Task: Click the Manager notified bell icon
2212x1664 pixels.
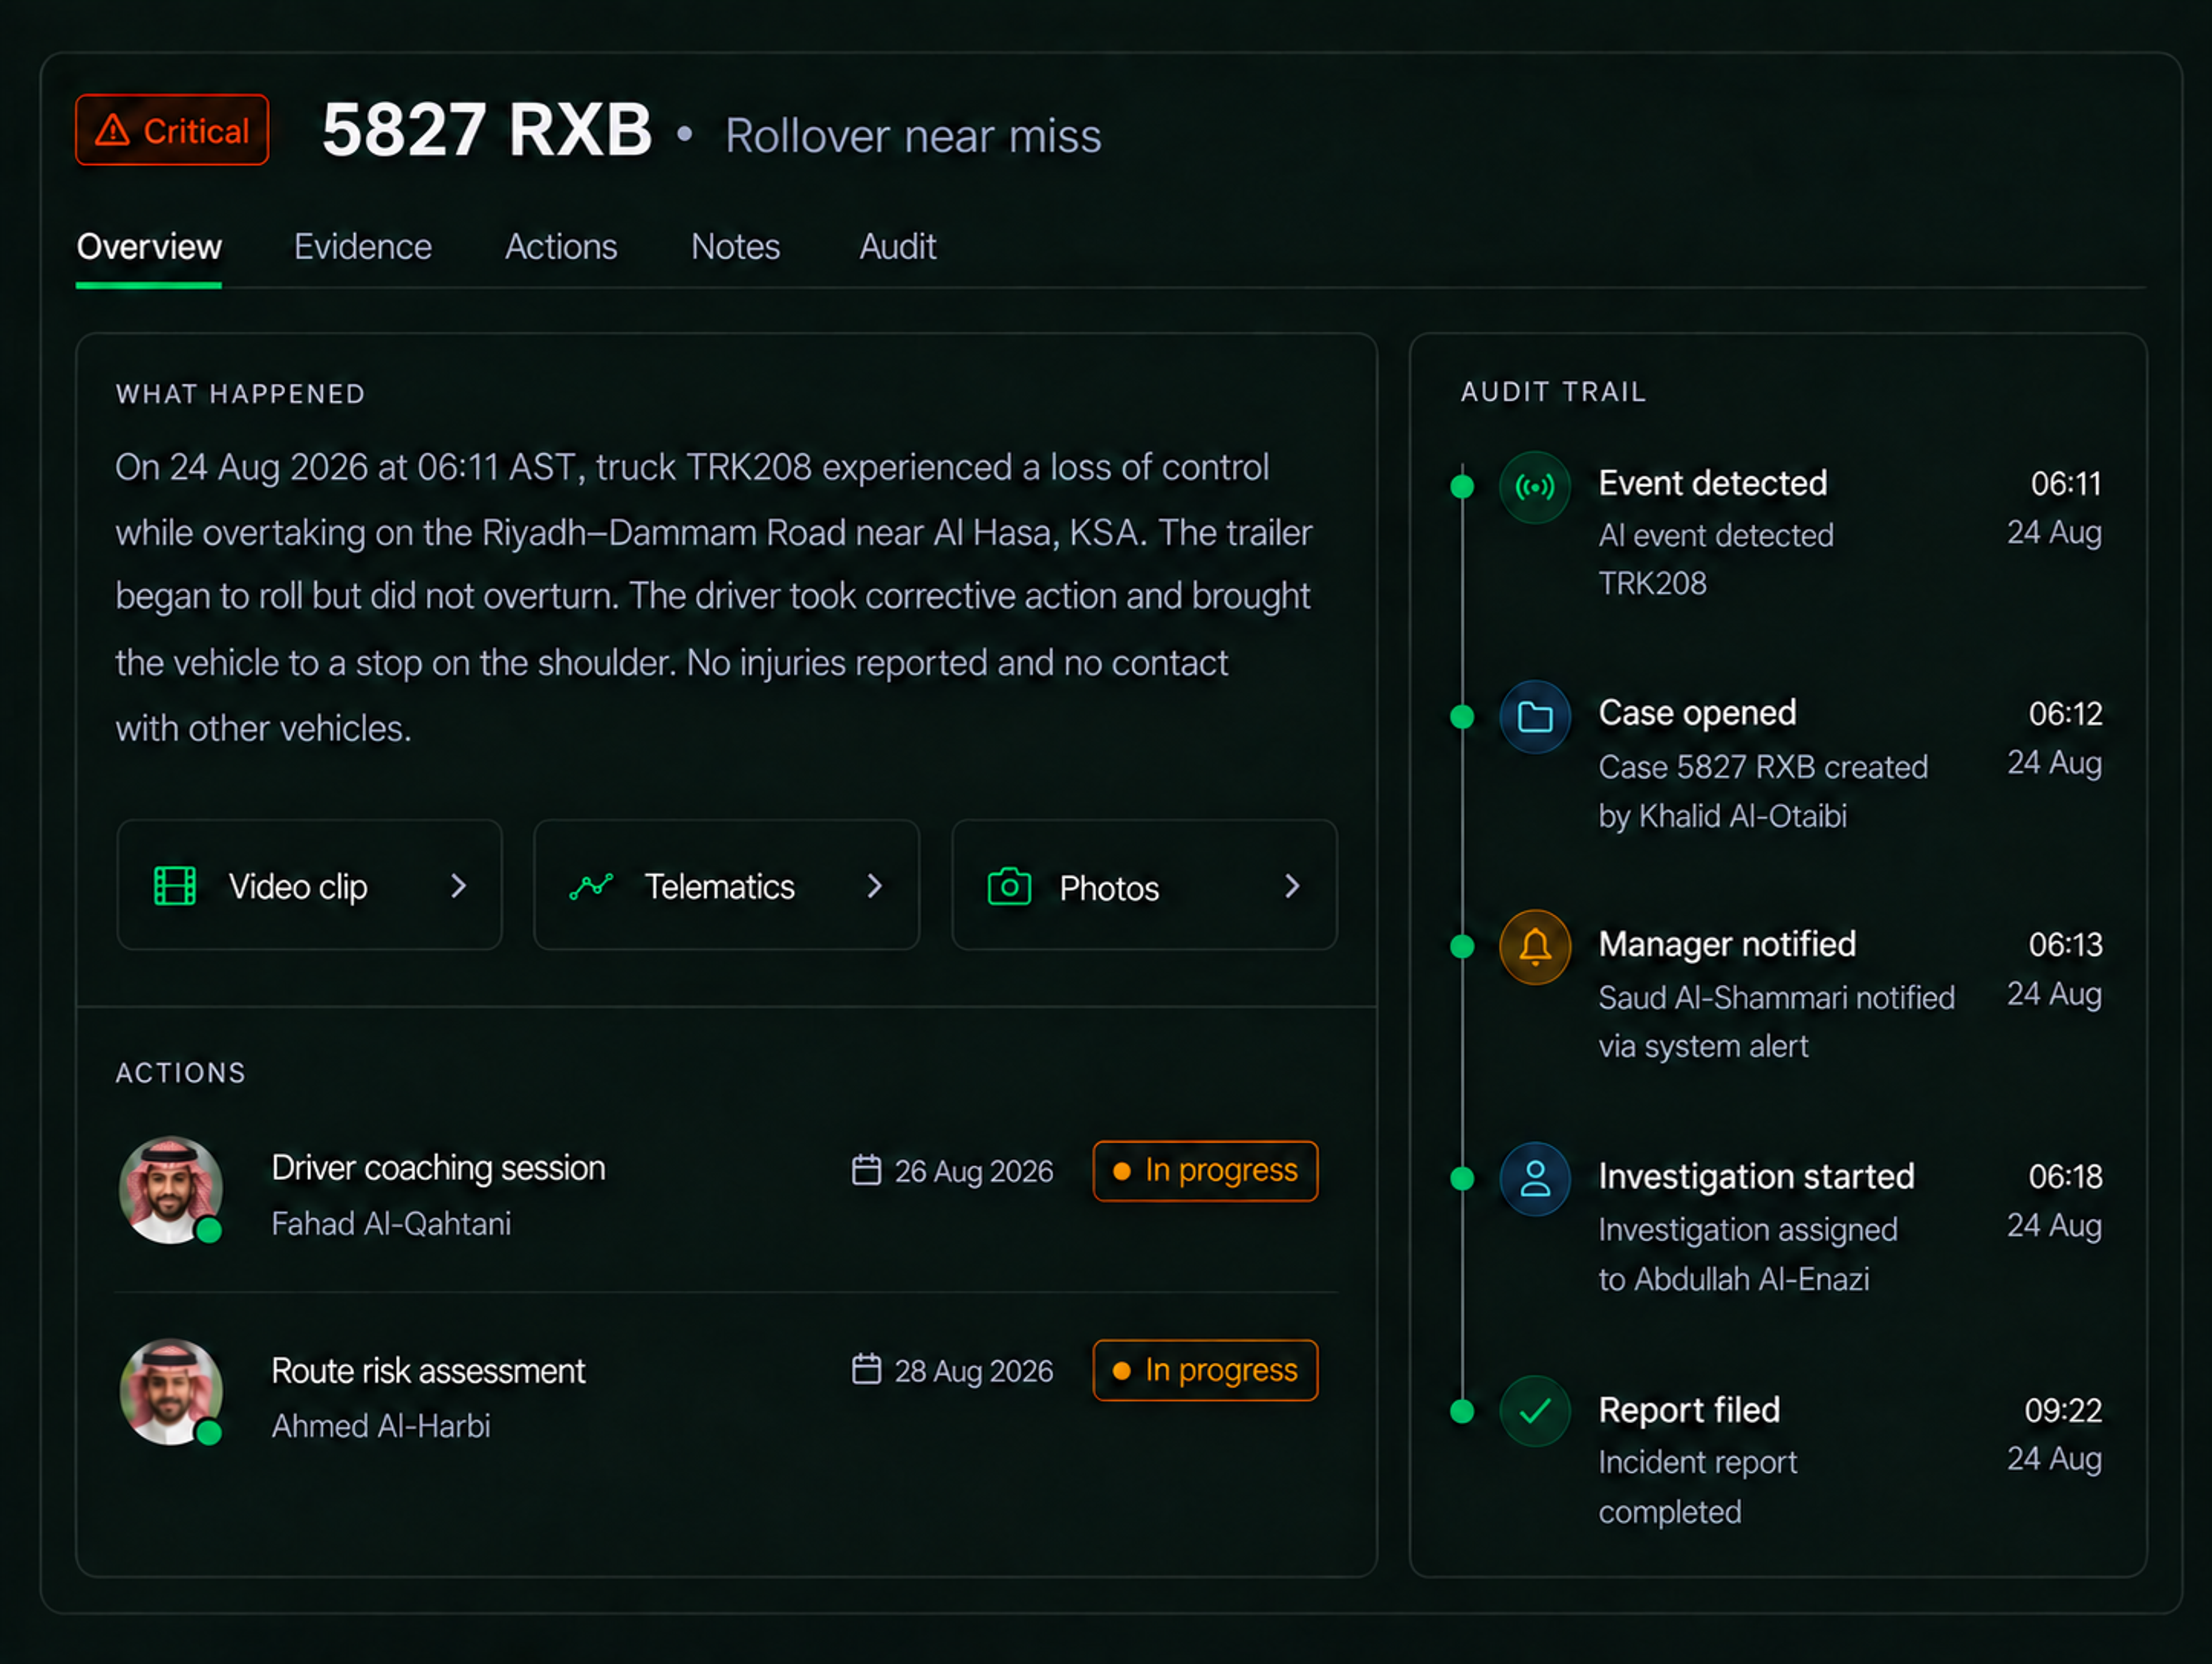Action: tap(1534, 947)
